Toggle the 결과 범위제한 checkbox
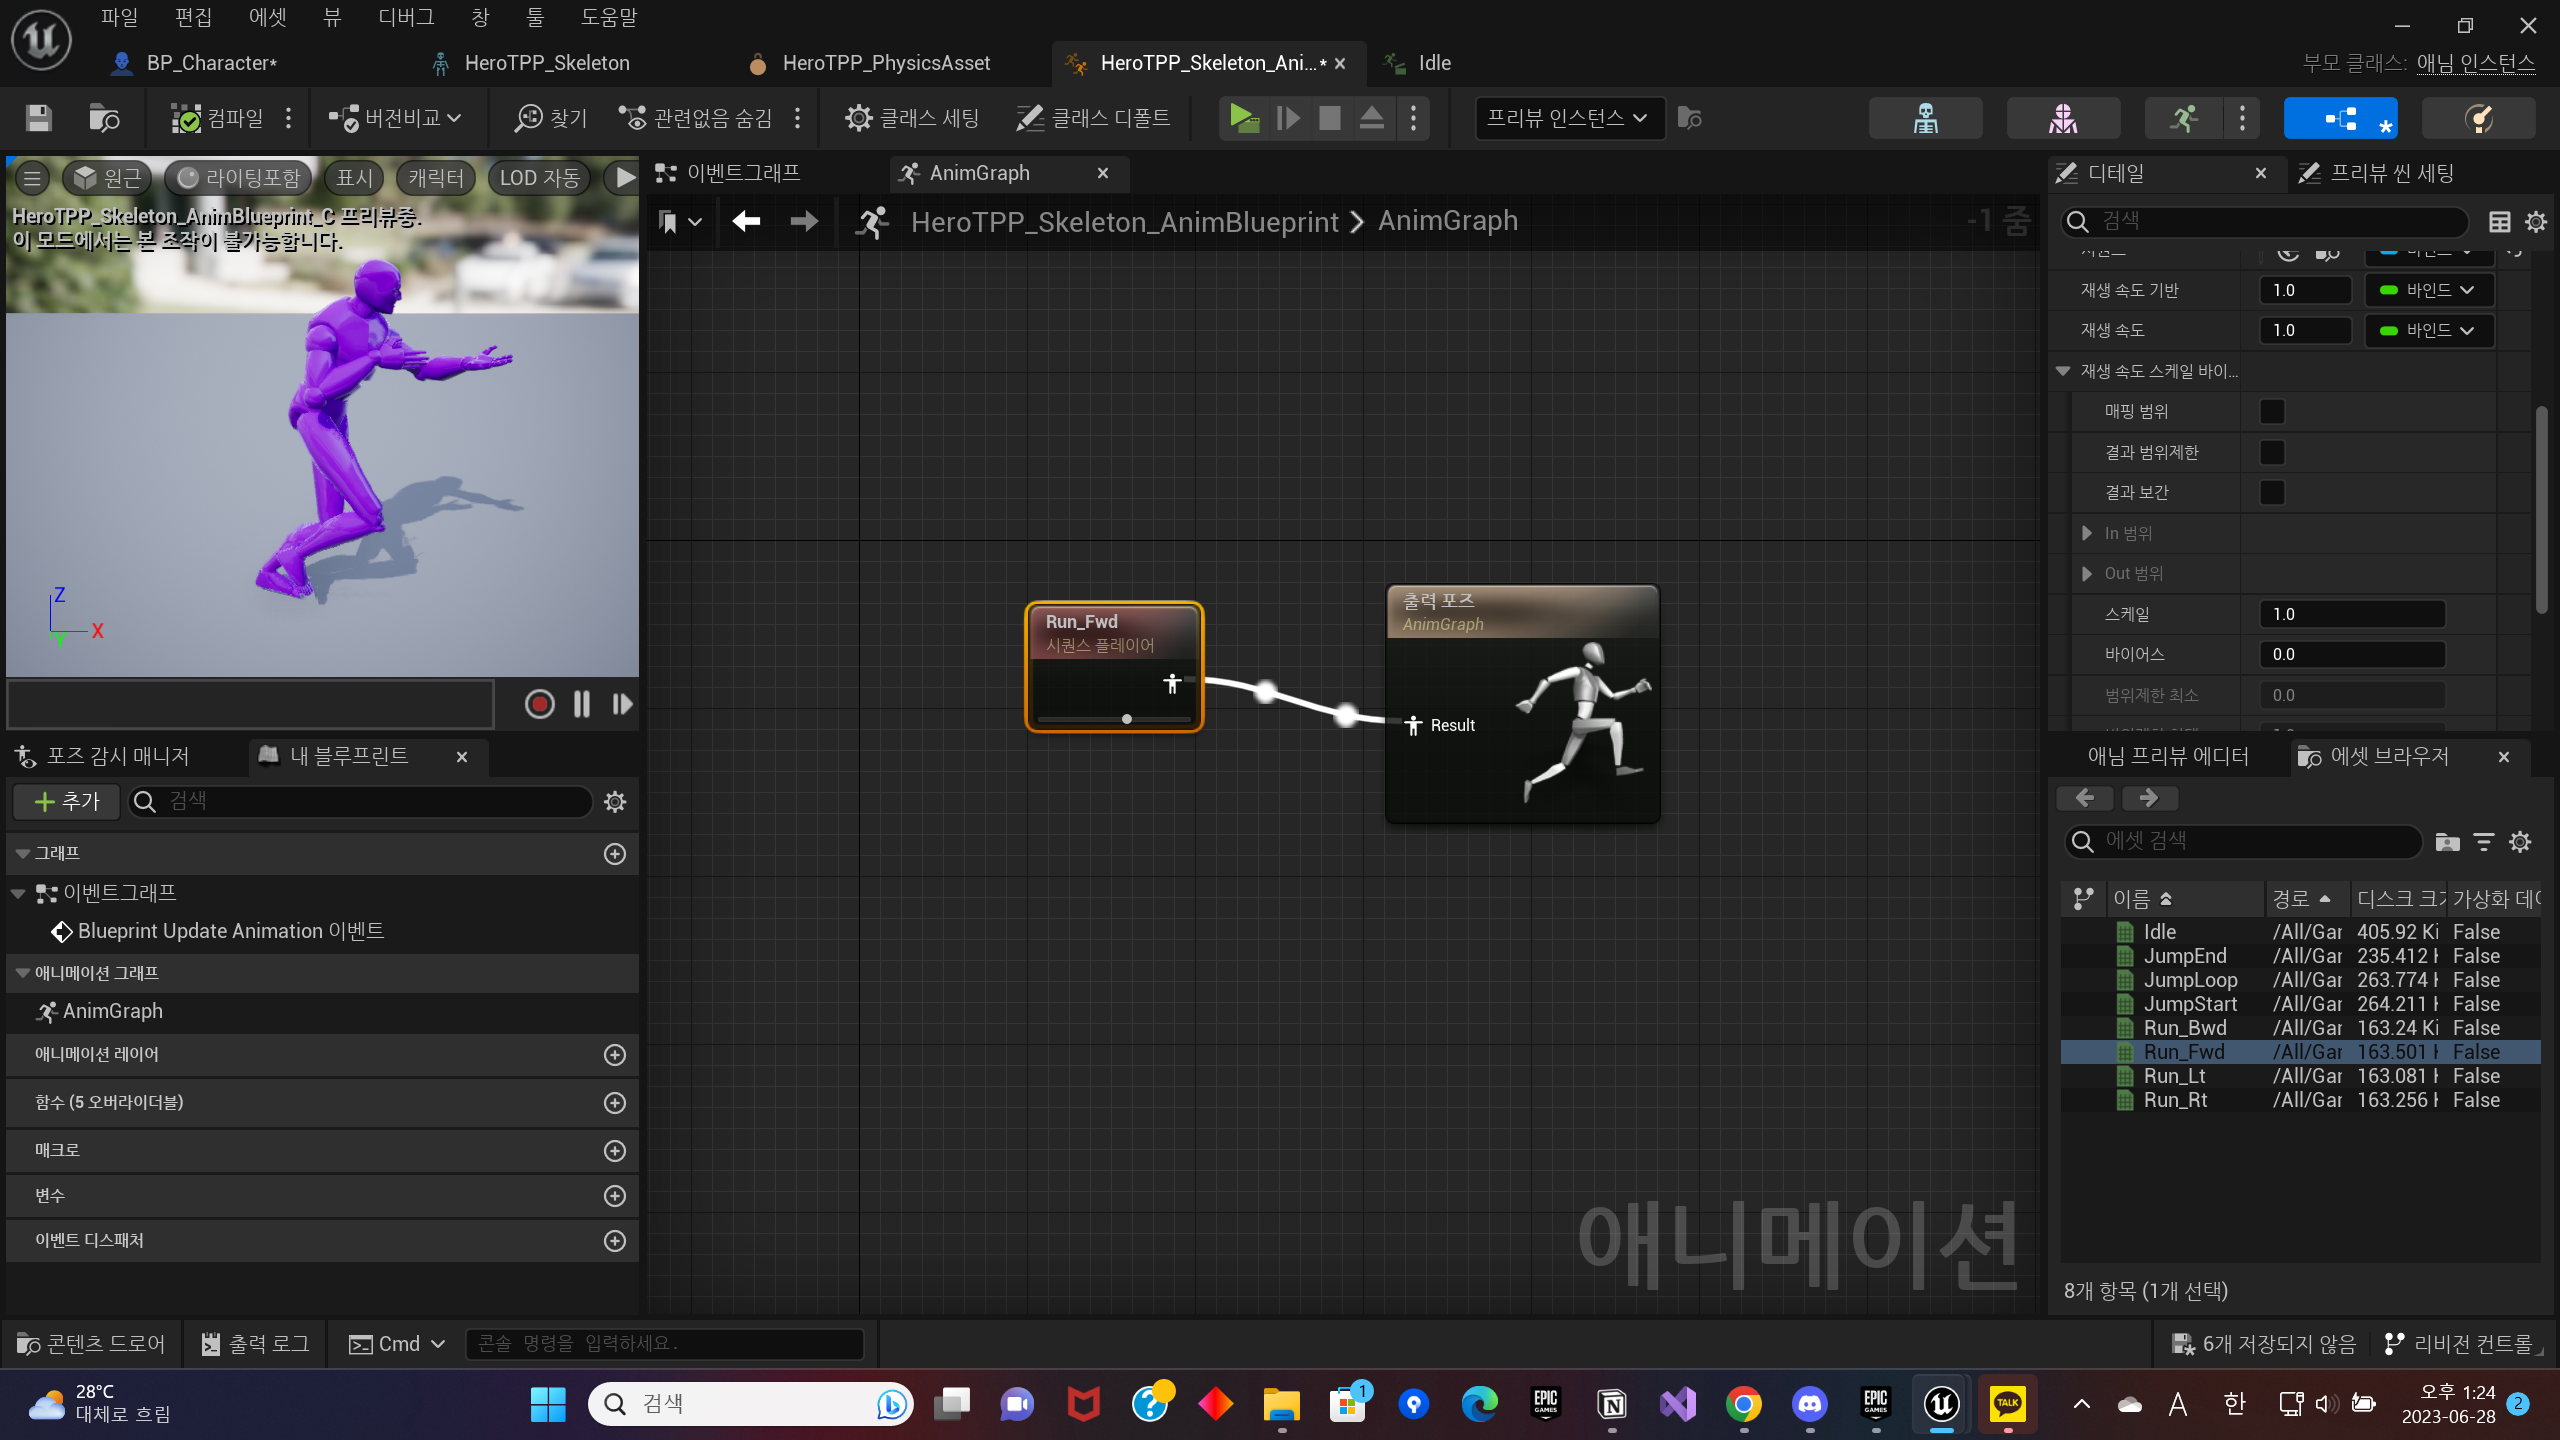 click(x=2272, y=452)
